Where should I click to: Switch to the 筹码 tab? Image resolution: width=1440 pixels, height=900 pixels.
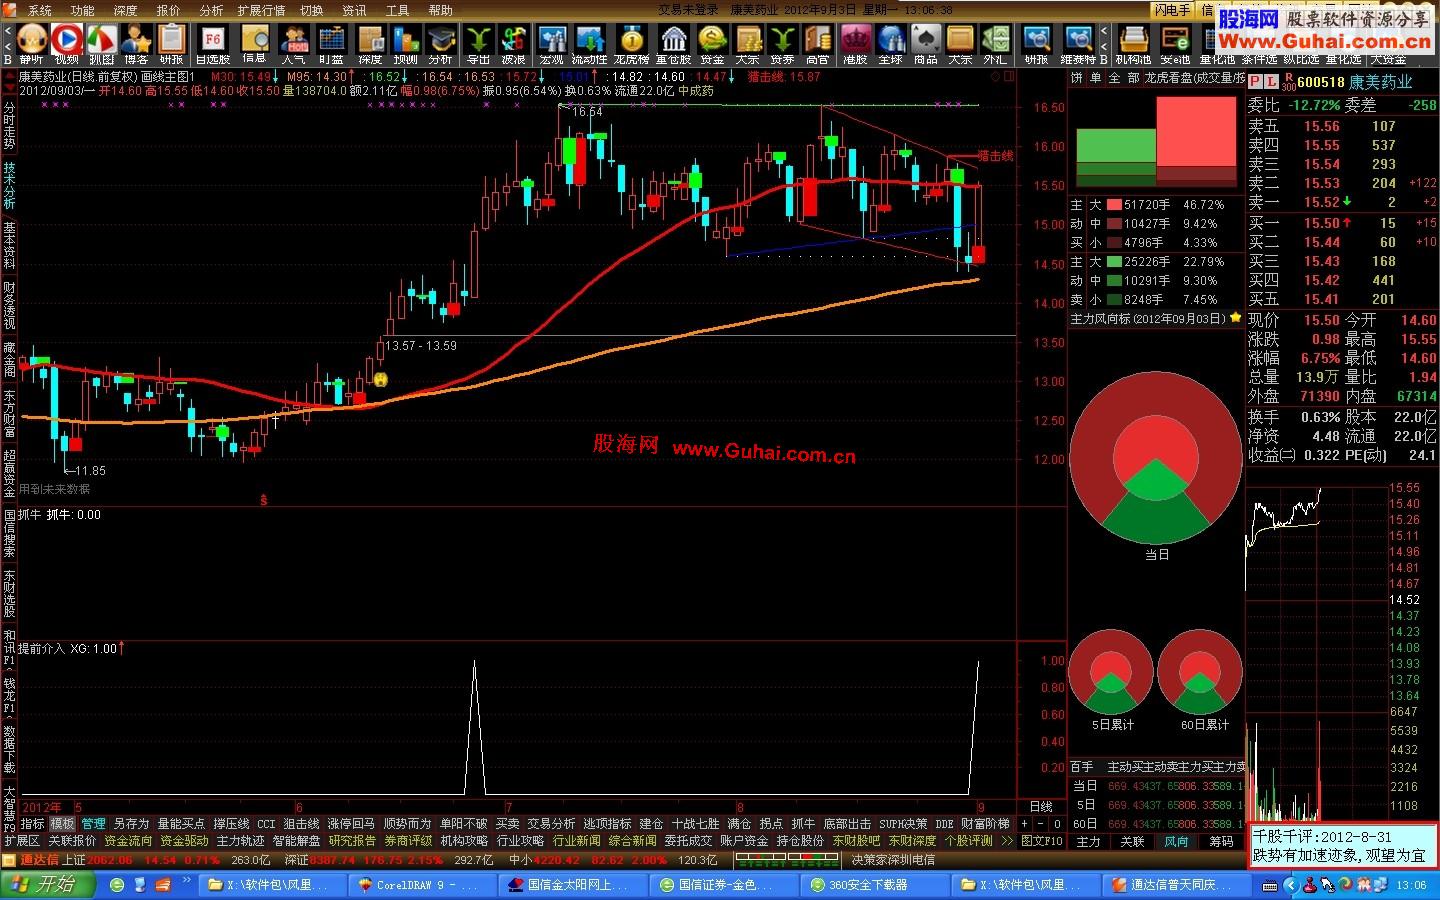(x=1221, y=842)
